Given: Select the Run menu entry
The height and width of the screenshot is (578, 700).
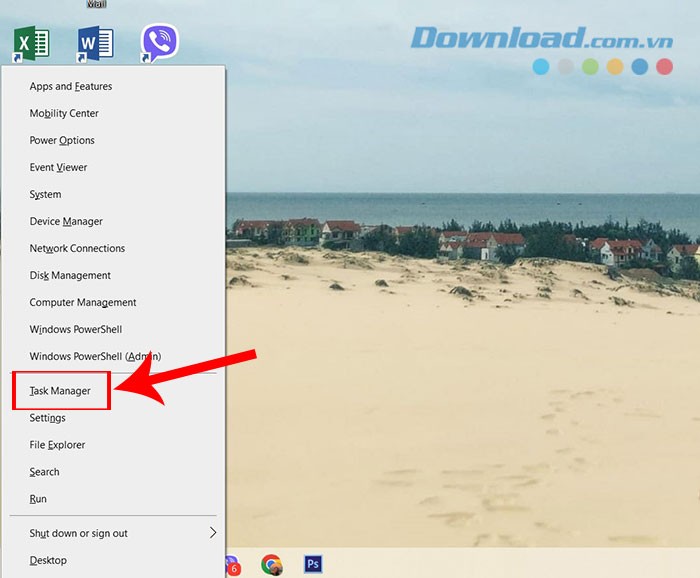Looking at the screenshot, I should pos(38,499).
